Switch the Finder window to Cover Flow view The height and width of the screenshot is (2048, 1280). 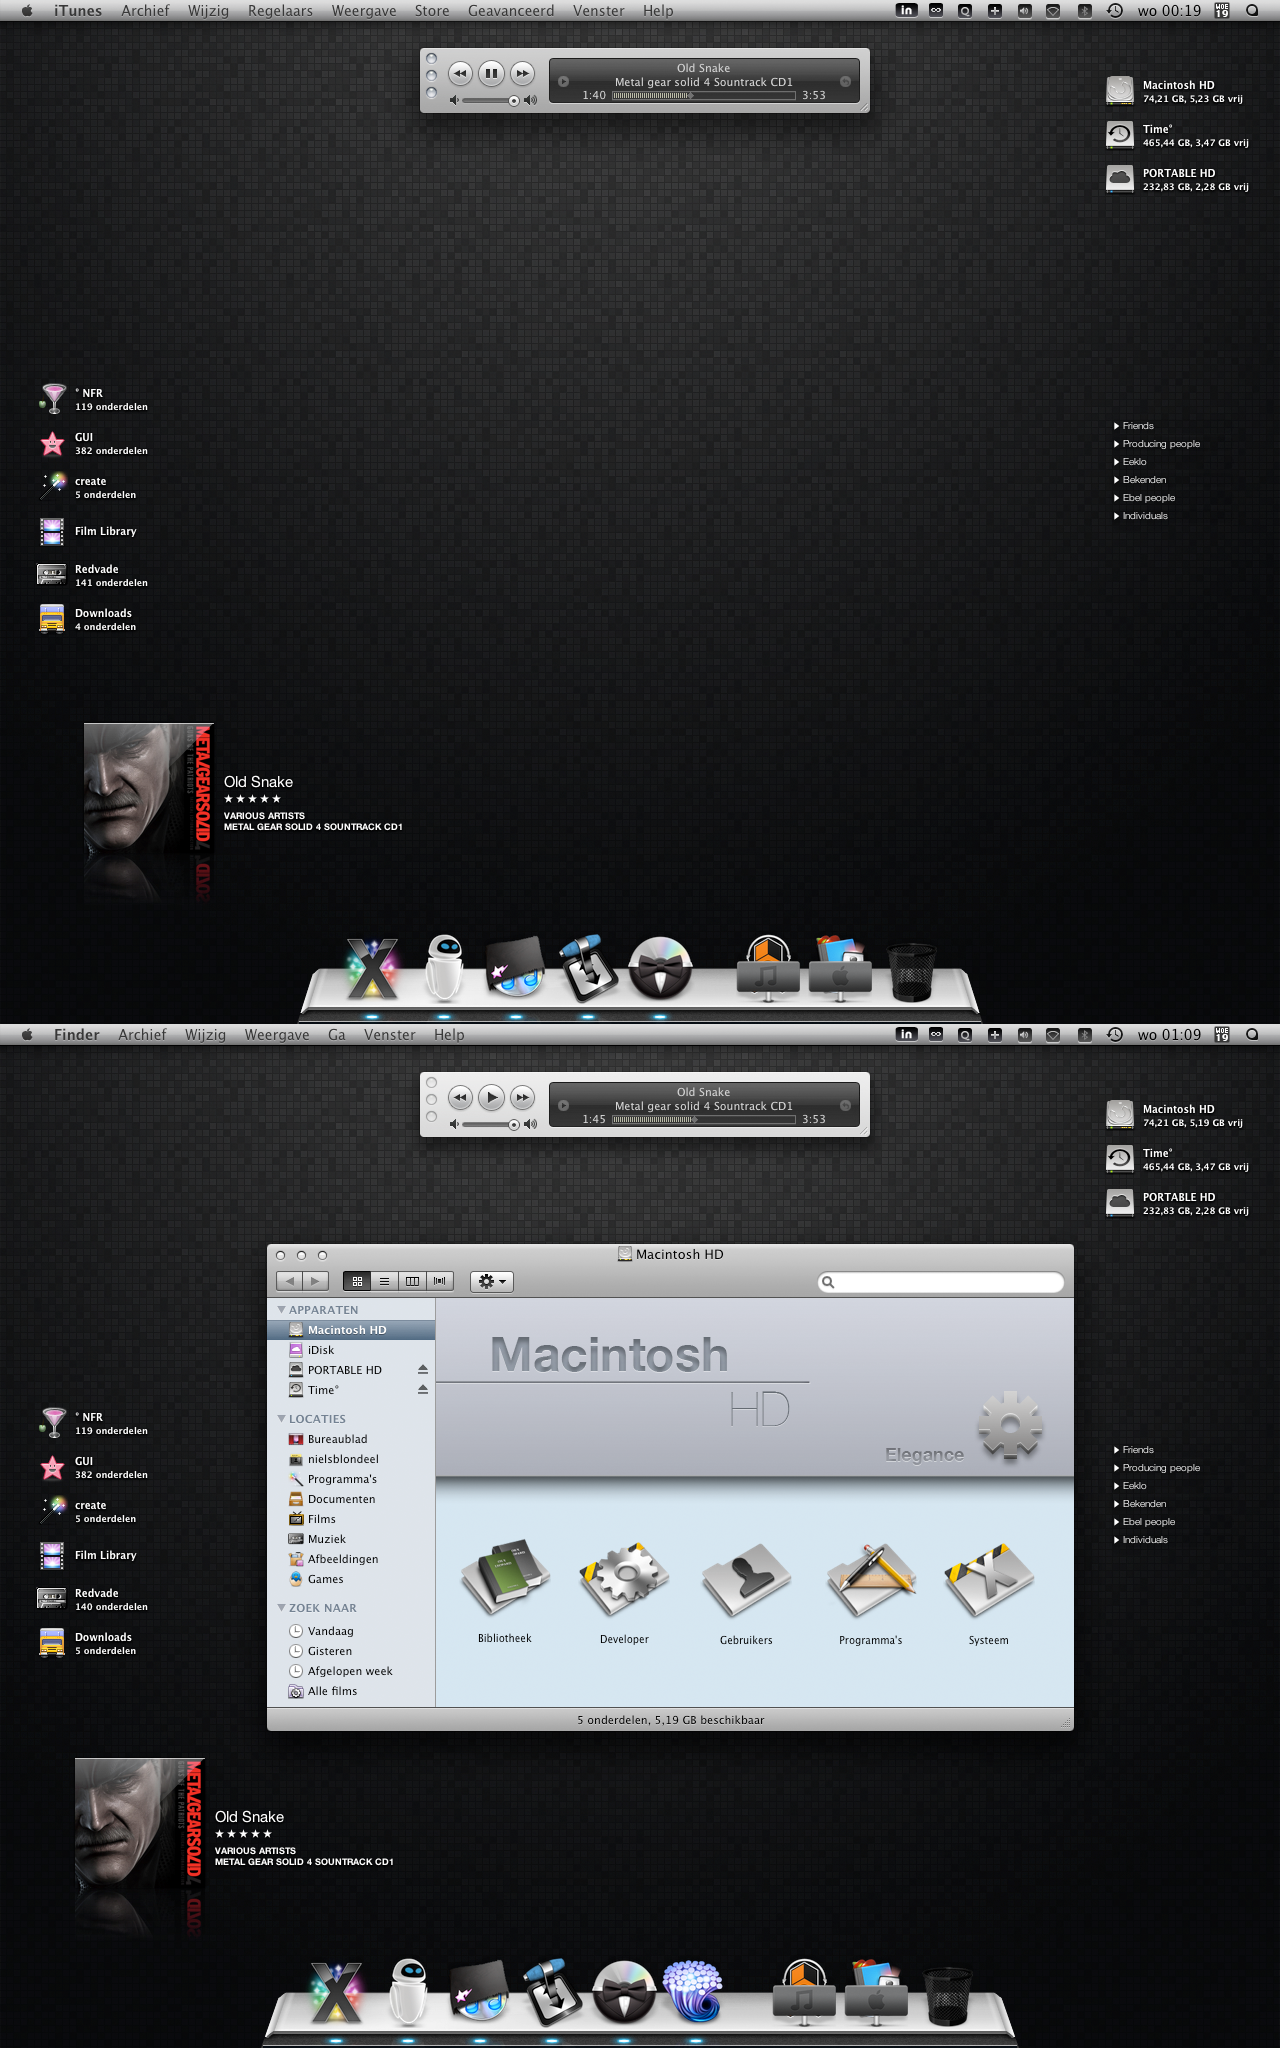tap(440, 1281)
